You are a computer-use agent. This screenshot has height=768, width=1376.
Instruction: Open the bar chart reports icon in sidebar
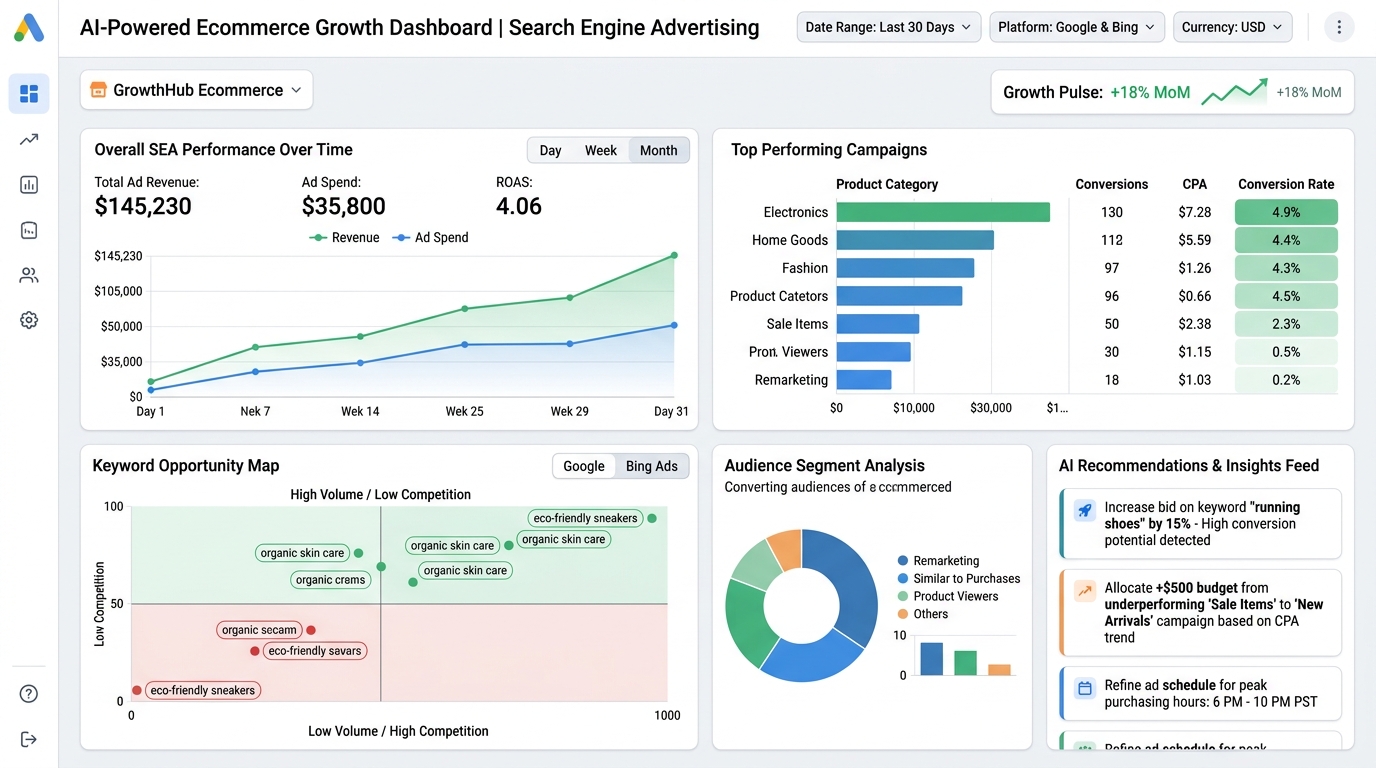pos(29,185)
